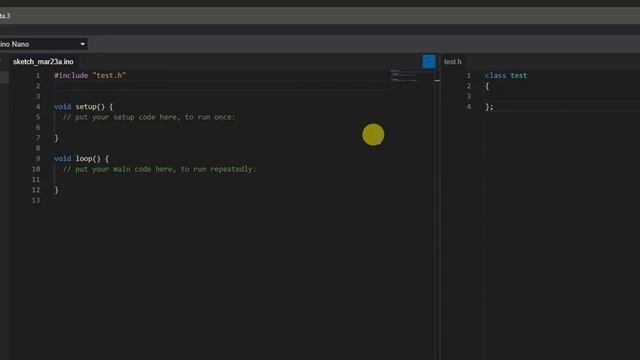Open the Arduino Nano board dropdown
This screenshot has width=640, height=360.
click(x=43, y=44)
